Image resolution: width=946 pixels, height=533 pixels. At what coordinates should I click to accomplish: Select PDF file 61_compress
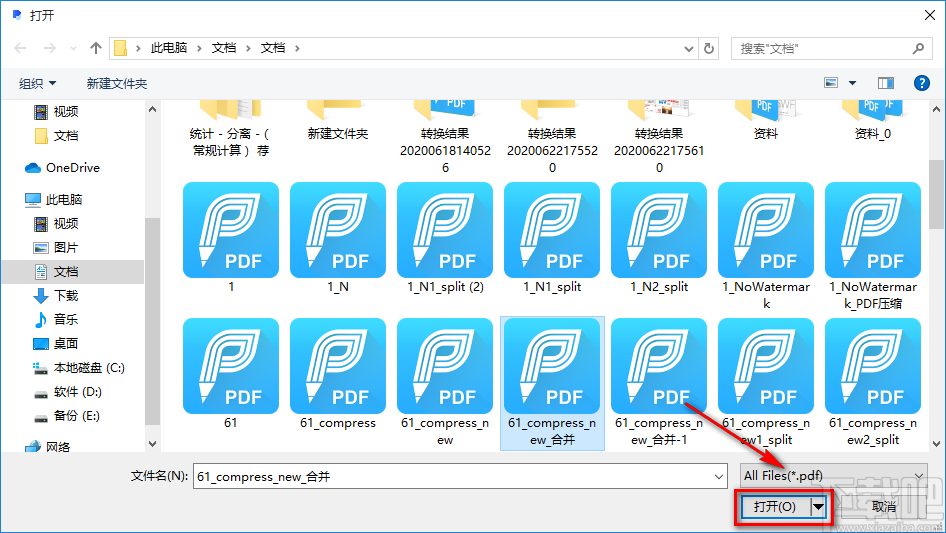coord(338,374)
